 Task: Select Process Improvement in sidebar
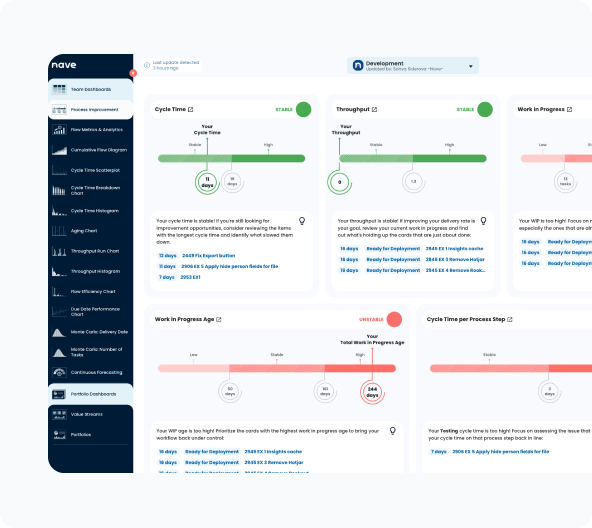point(91,110)
